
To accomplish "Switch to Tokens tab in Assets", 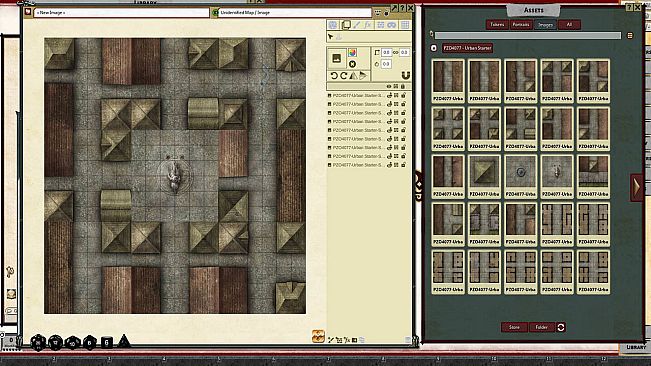I will (x=497, y=24).
